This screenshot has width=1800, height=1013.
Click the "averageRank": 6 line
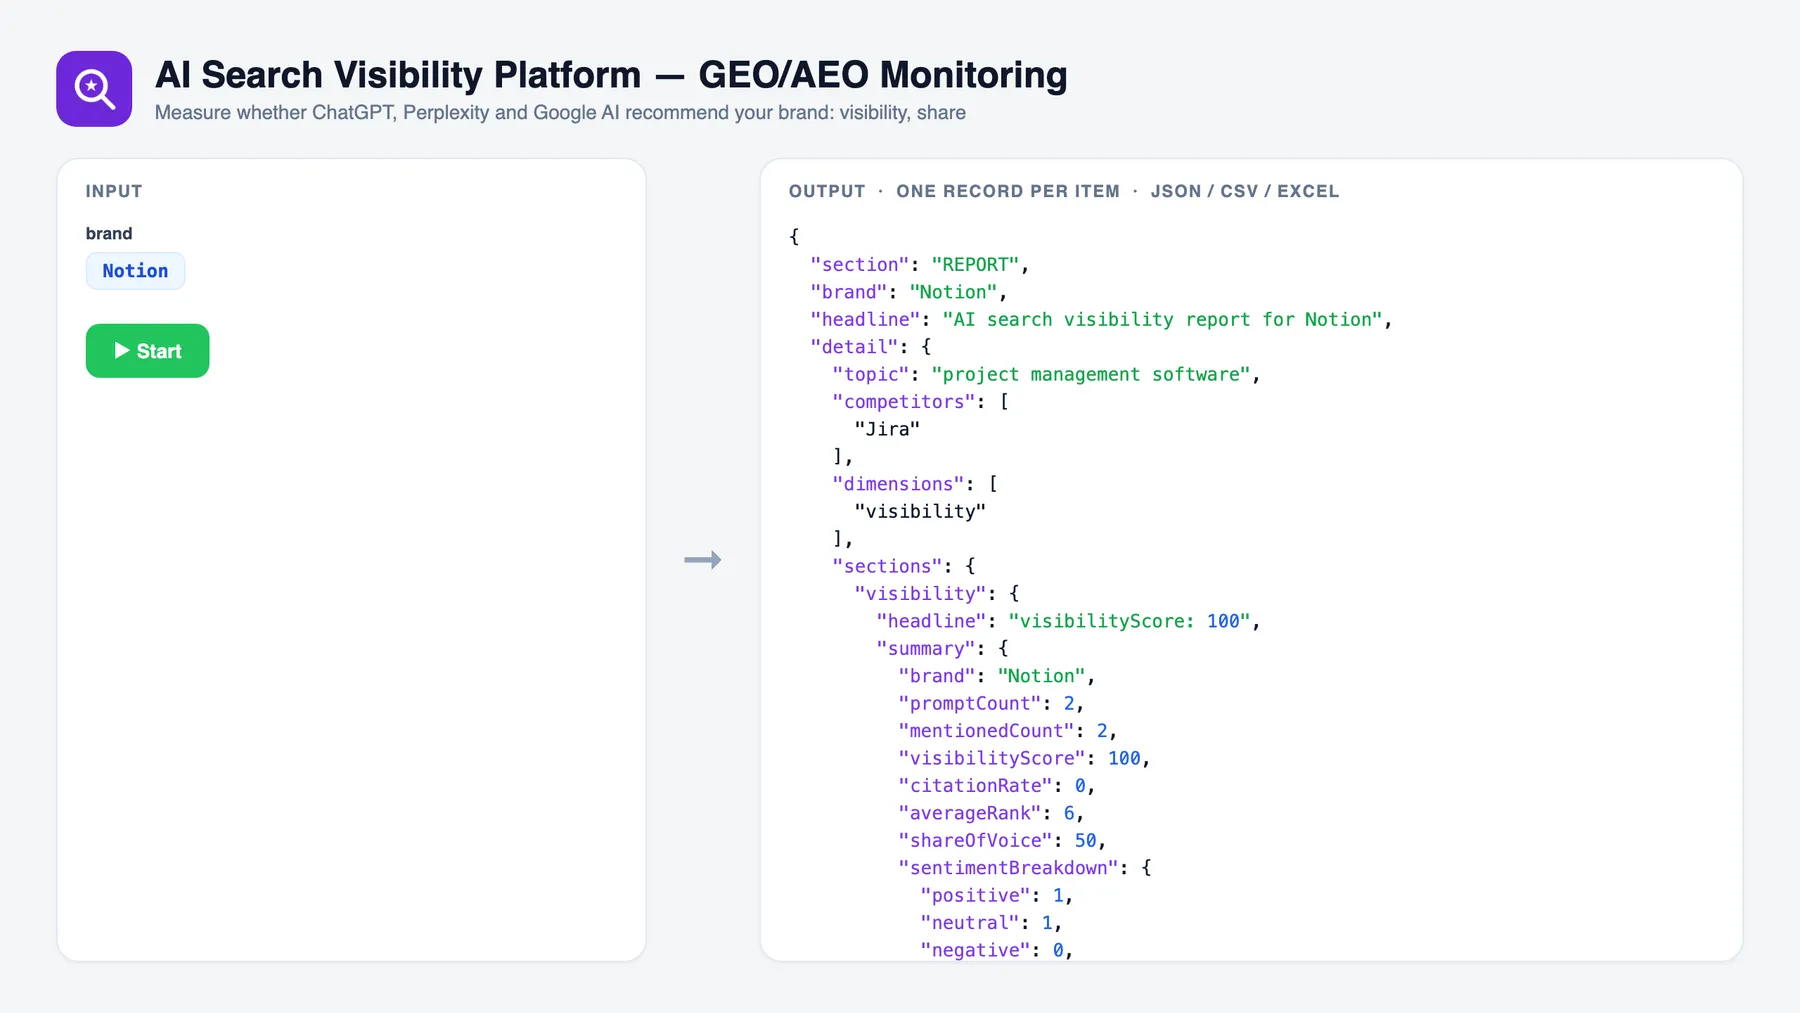[991, 814]
